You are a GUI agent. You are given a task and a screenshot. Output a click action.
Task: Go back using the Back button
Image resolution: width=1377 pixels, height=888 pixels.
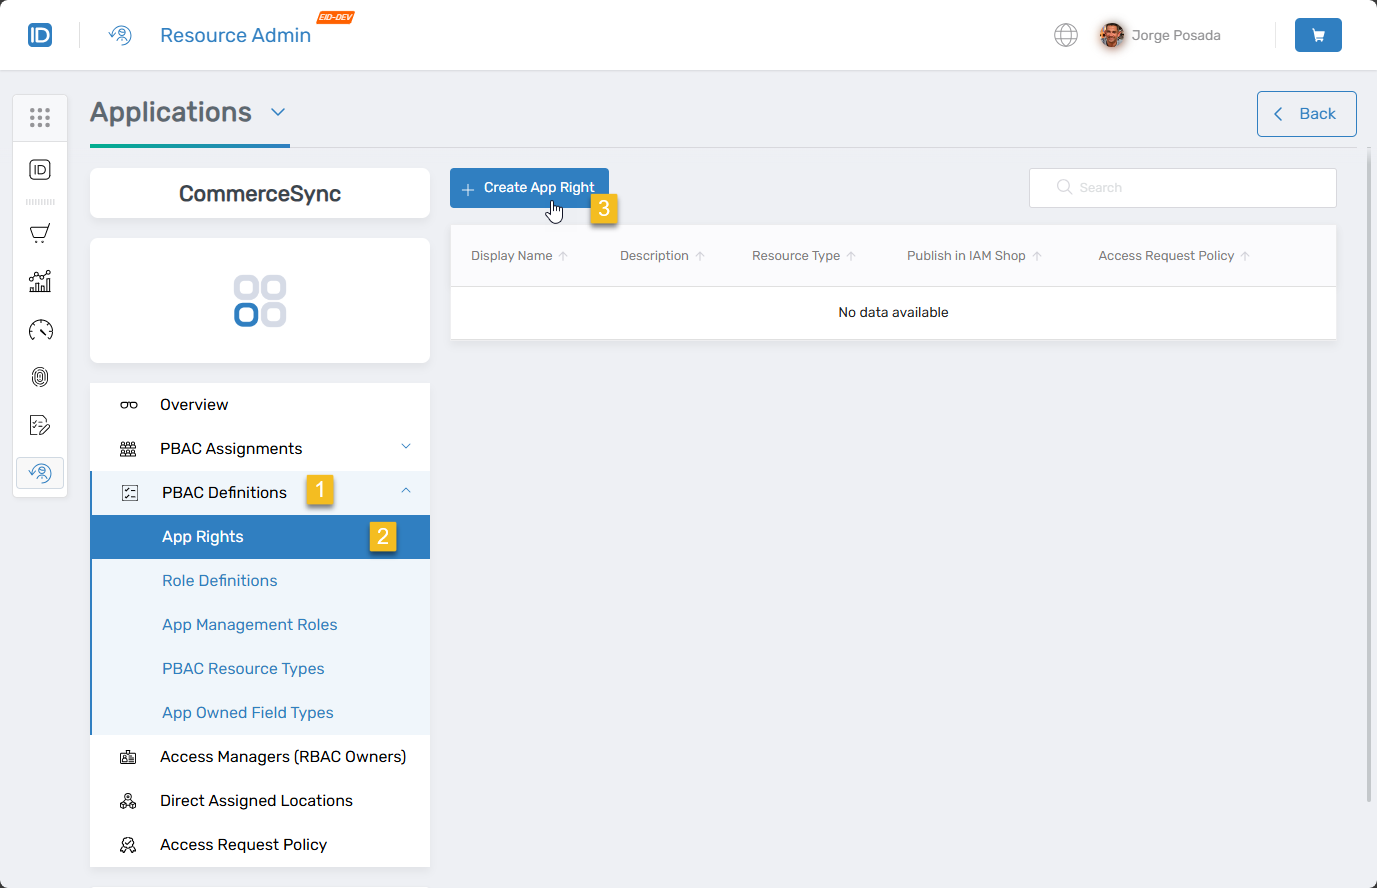1306,114
